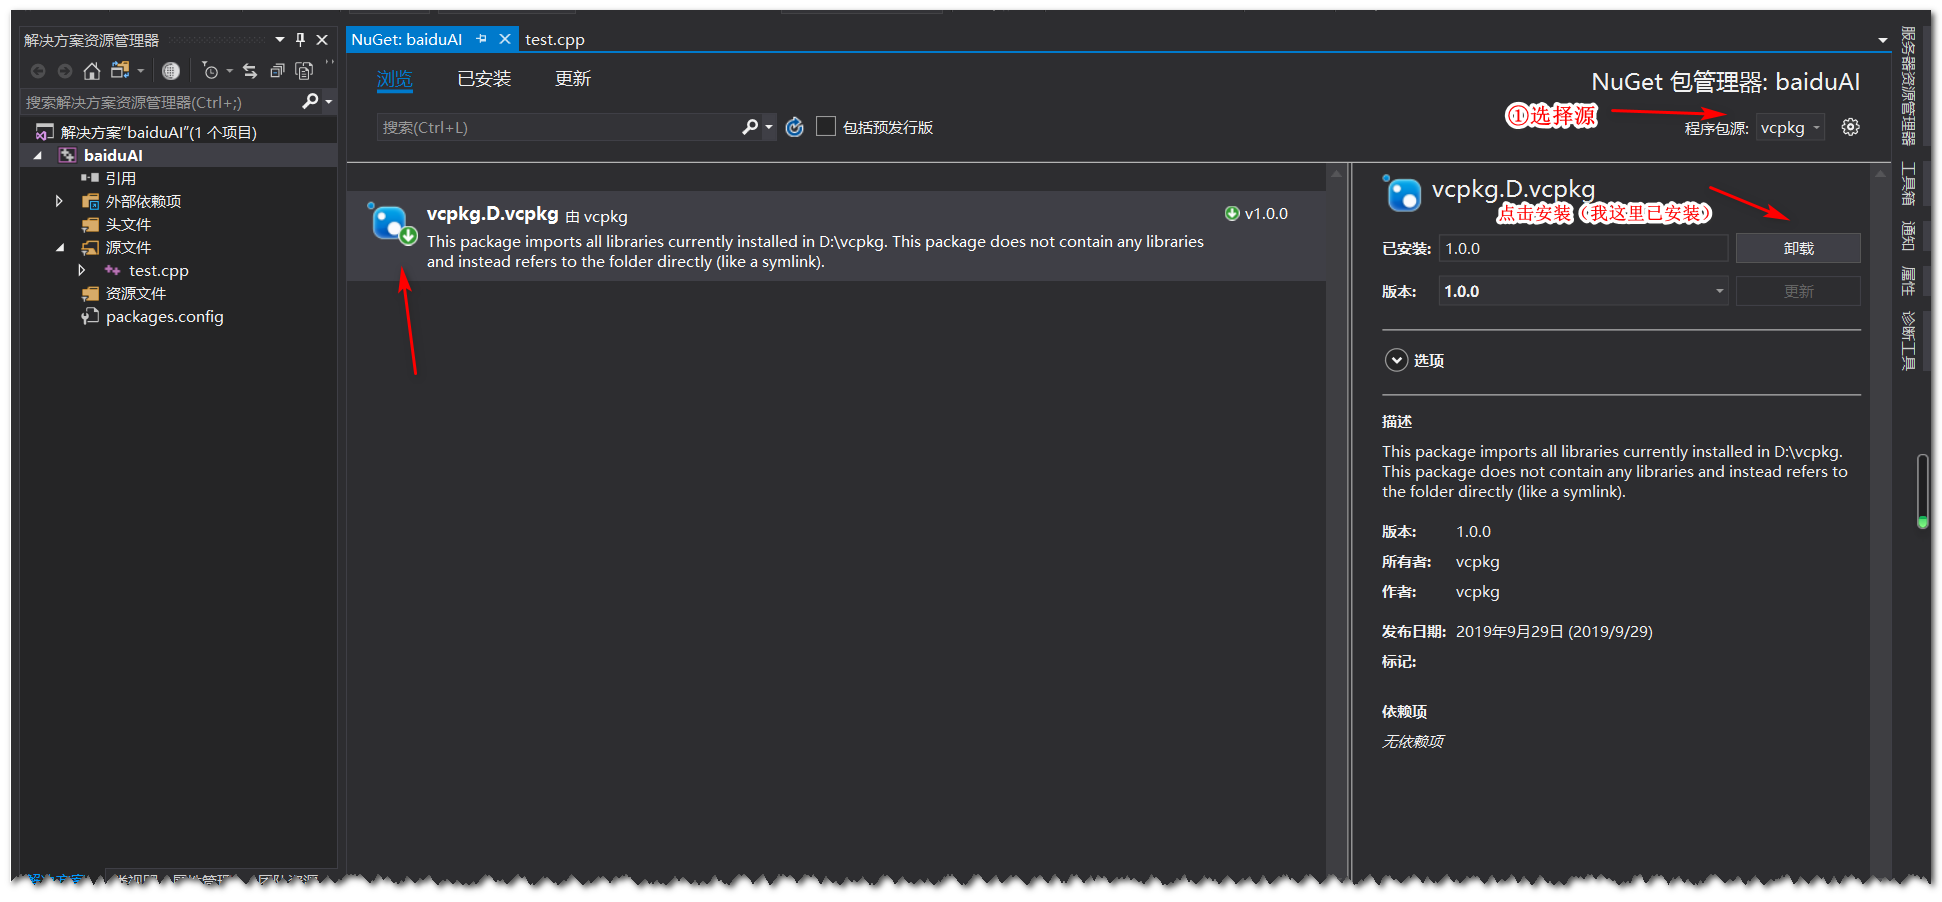This screenshot has height=902, width=1942.
Task: Click the show all files icon
Action: click(304, 71)
